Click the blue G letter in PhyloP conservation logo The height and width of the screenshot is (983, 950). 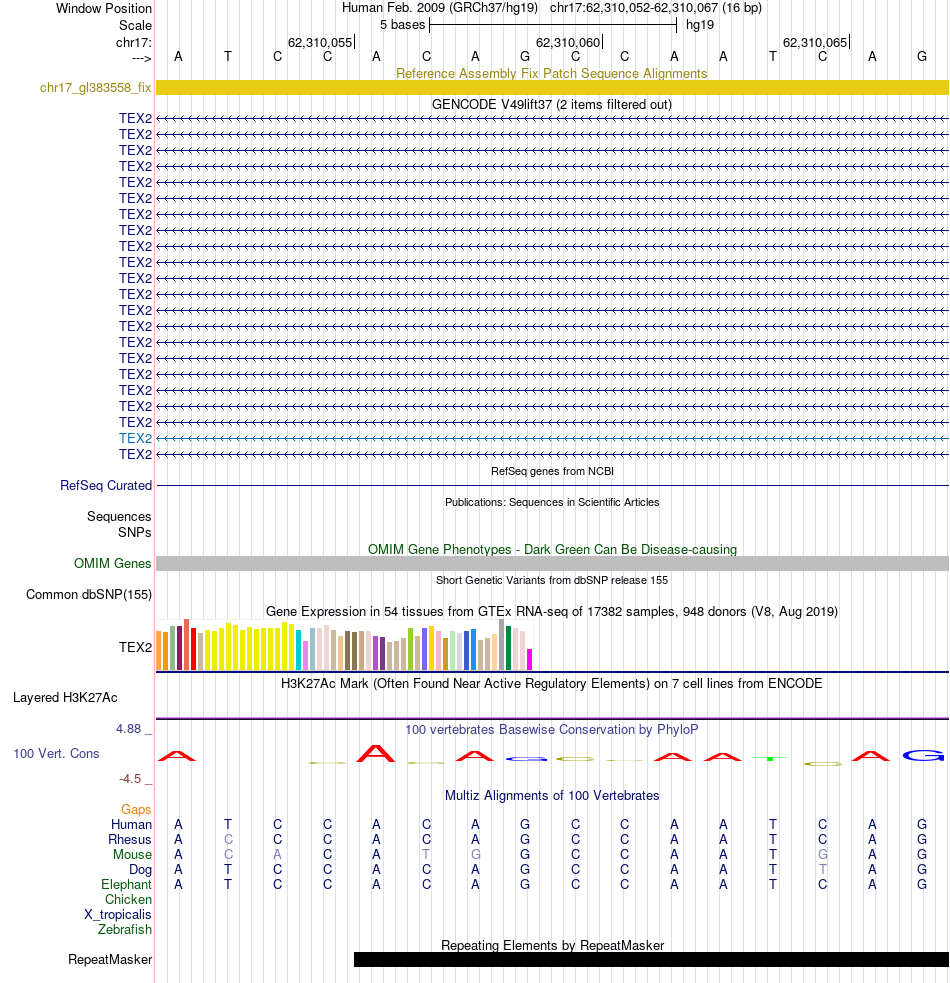point(922,755)
